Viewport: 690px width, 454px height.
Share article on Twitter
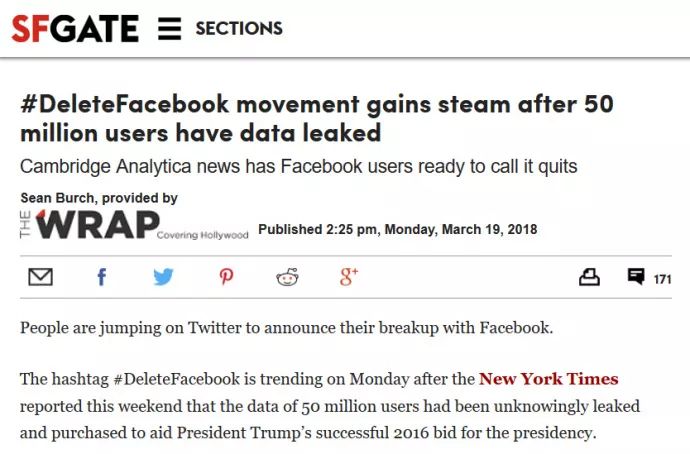tap(164, 277)
